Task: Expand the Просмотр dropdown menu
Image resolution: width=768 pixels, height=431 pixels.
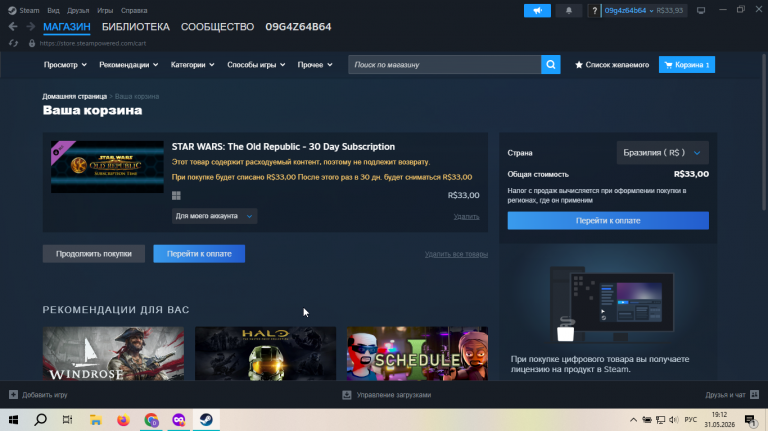Action: point(65,65)
